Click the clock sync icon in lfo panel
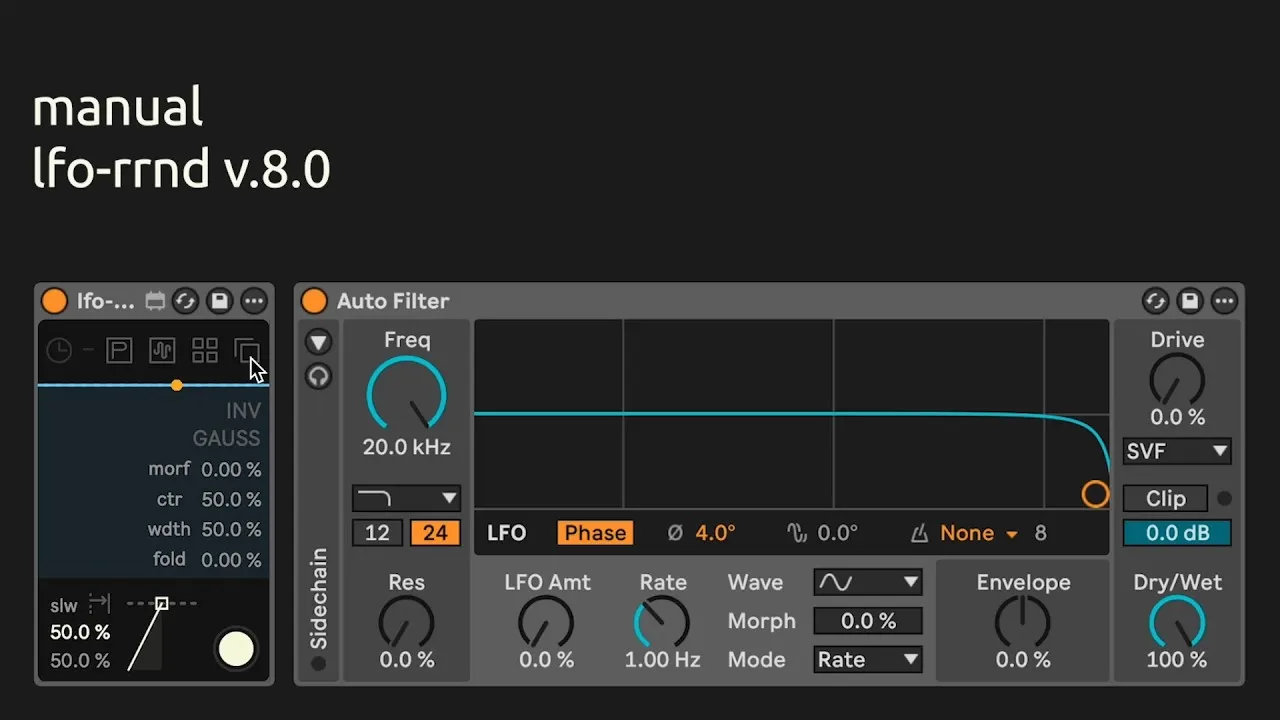 pos(60,350)
